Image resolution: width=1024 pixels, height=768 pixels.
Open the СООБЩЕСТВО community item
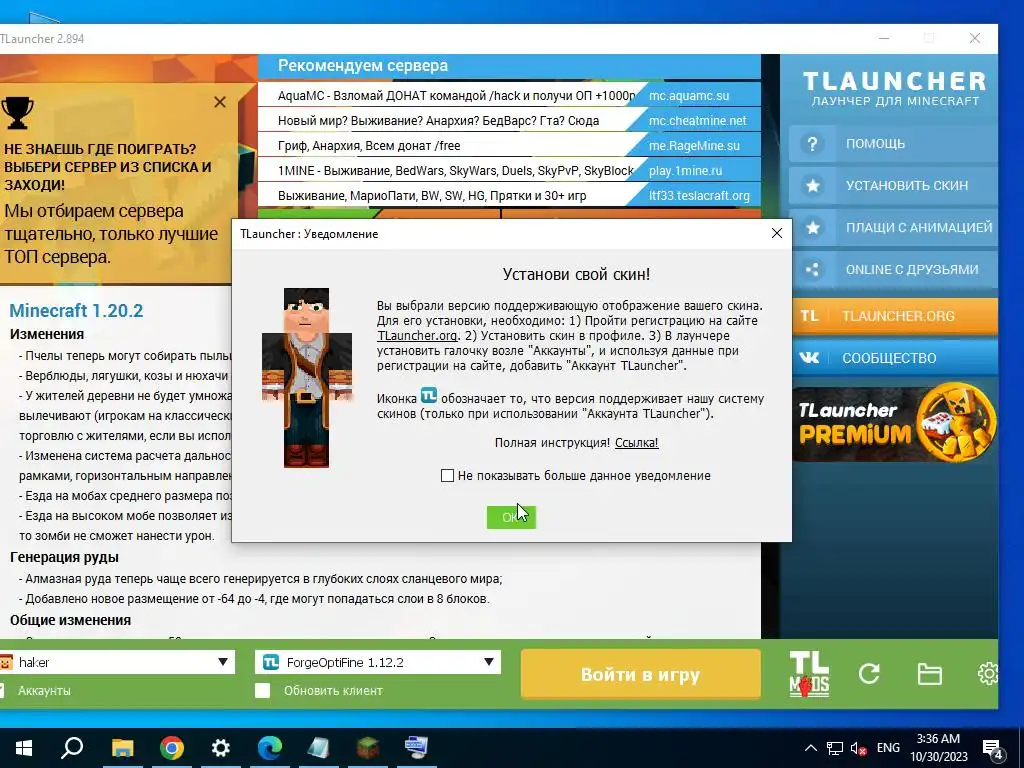(895, 358)
